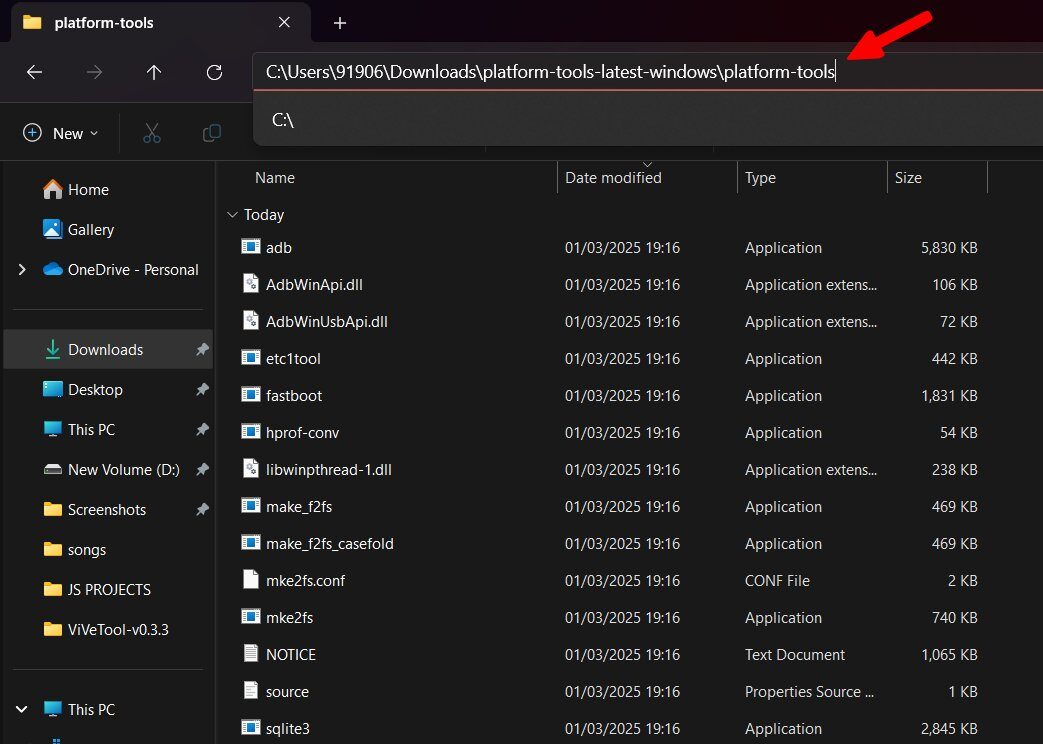Go forward with the right arrow button
1043x744 pixels.
coord(94,72)
